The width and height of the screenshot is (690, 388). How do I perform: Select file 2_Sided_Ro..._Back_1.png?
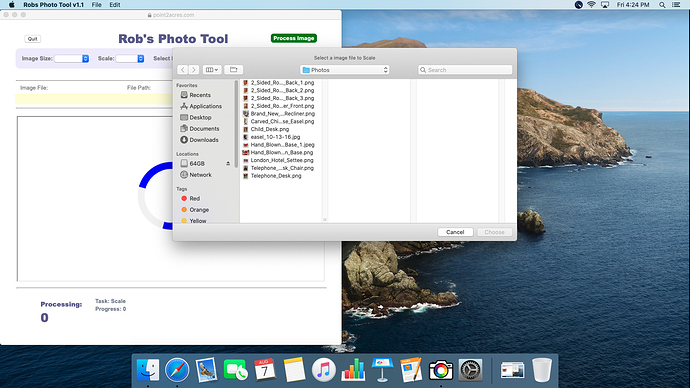pos(279,83)
